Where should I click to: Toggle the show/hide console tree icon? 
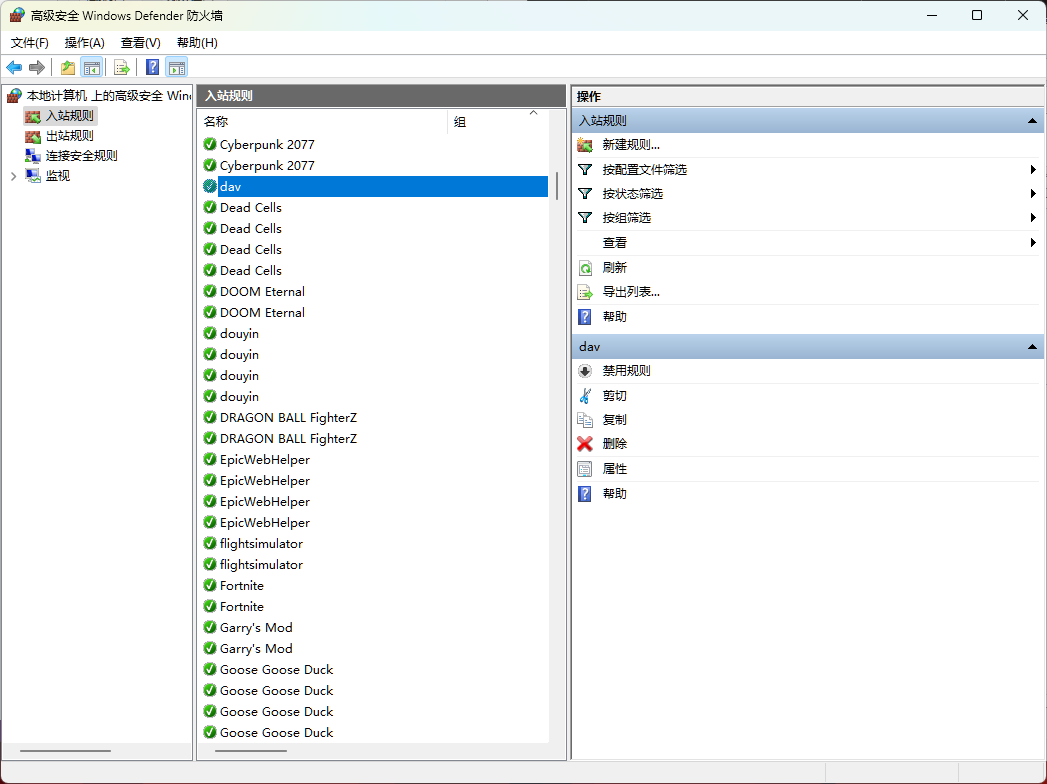click(91, 67)
